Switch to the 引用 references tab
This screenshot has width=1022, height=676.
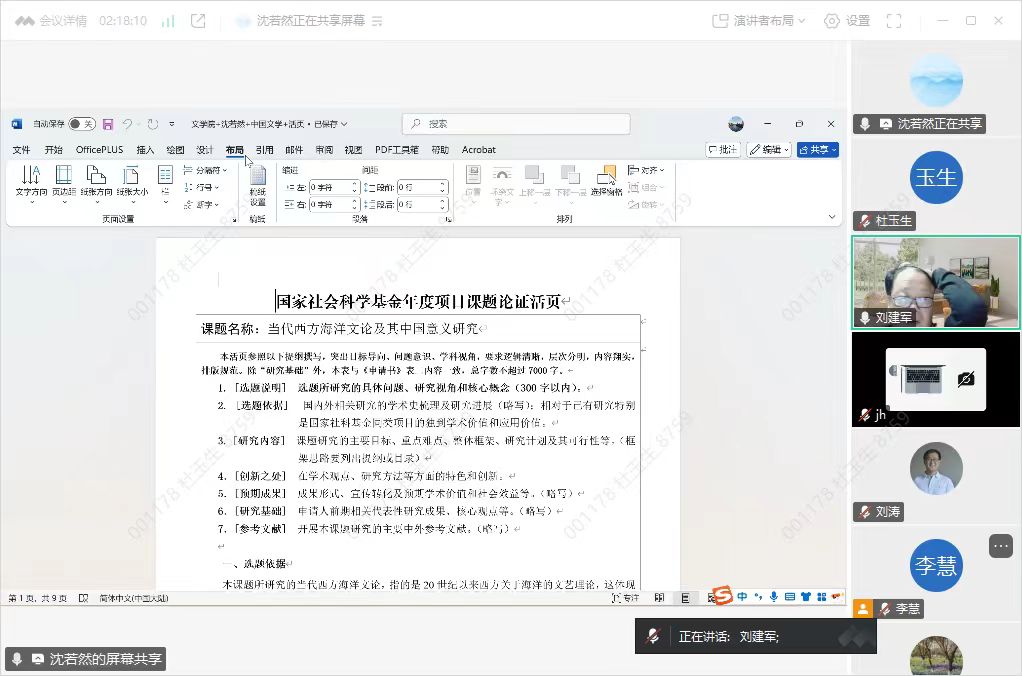(x=264, y=150)
